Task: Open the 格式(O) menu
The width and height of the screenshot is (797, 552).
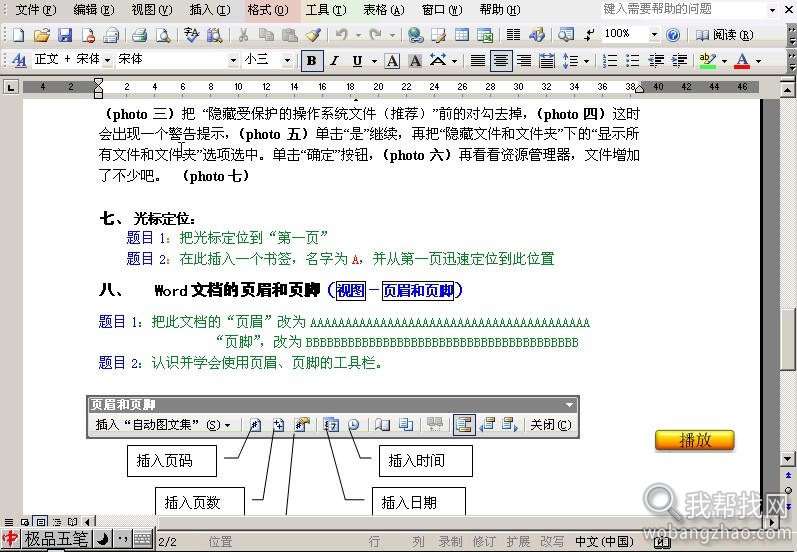Action: [268, 10]
